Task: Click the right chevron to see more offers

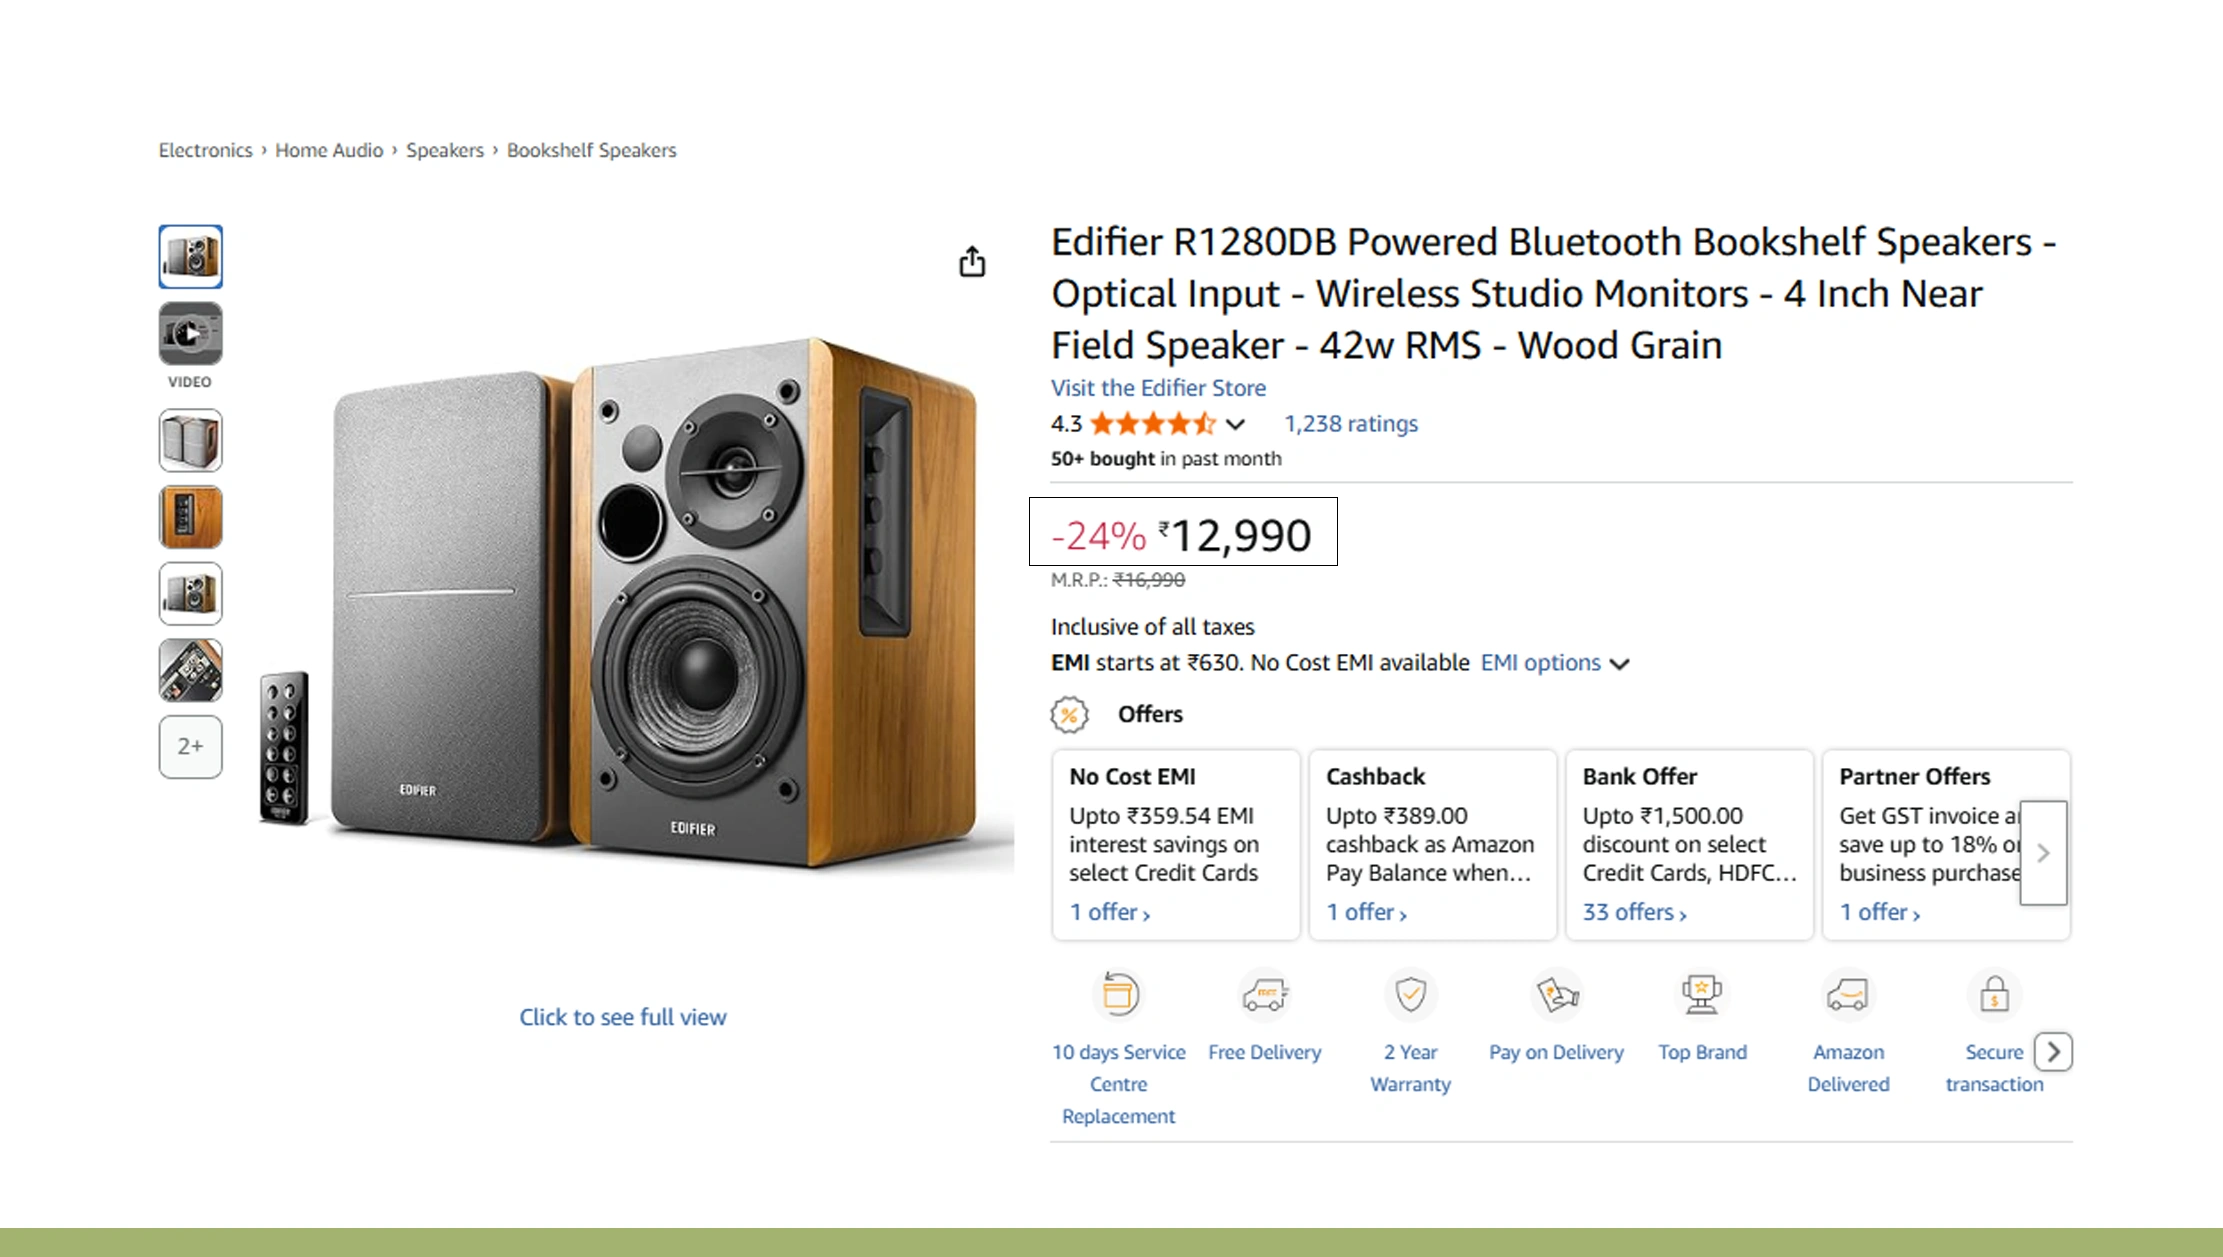Action: (2042, 853)
